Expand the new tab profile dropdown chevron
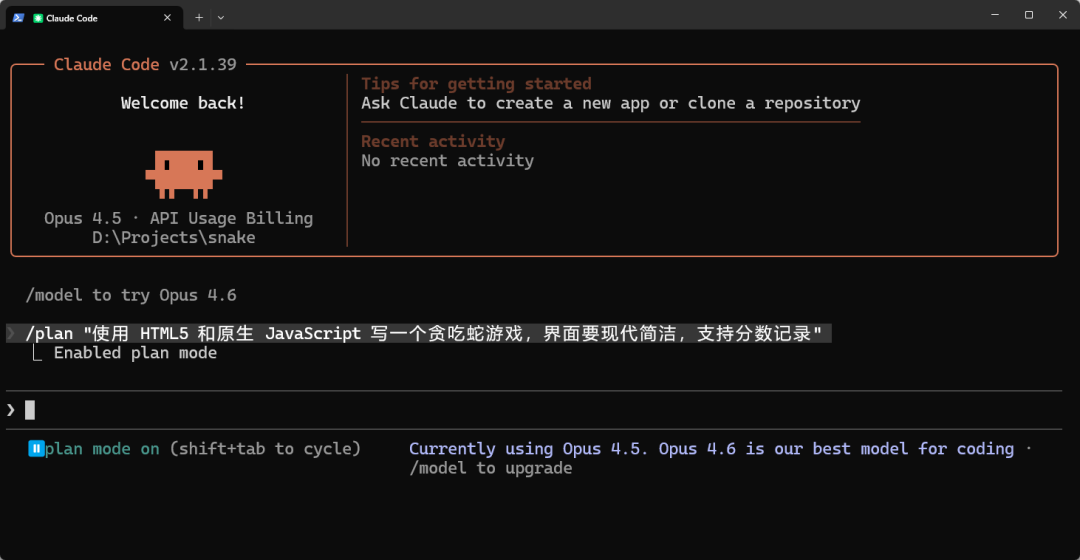1080x560 pixels. (x=221, y=17)
